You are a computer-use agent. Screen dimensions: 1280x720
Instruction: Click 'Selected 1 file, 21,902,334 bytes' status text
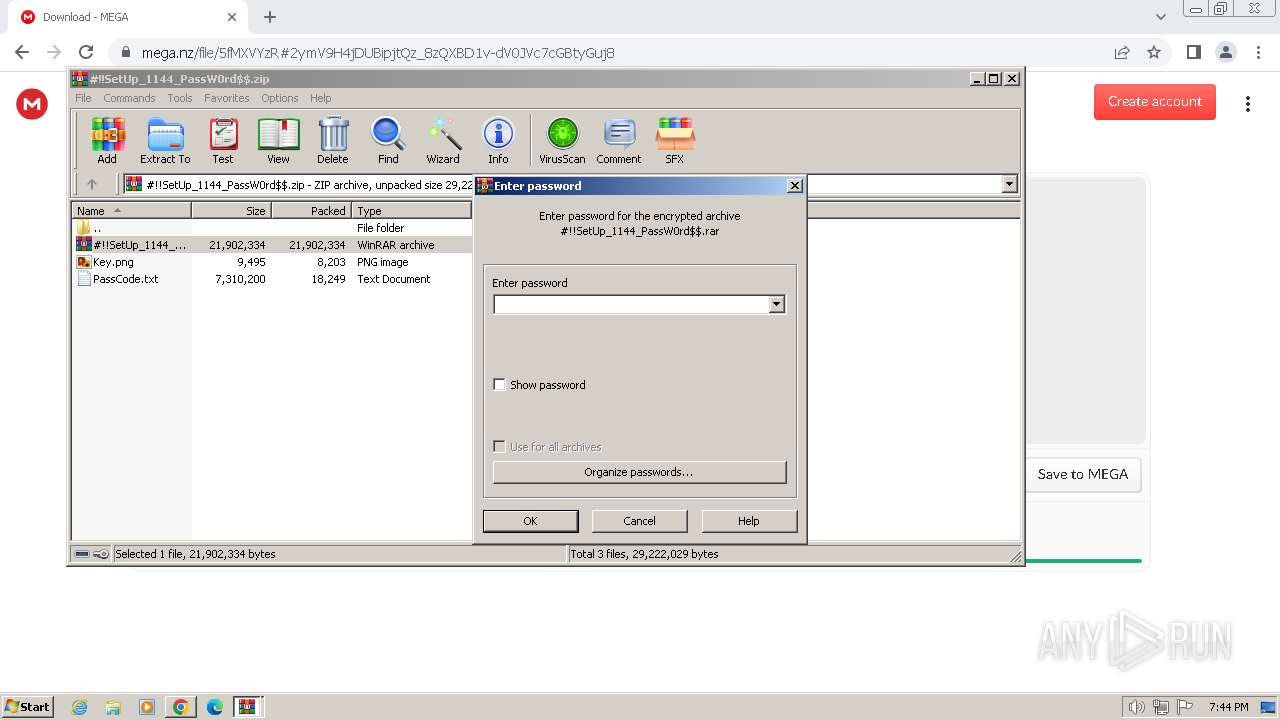(x=195, y=554)
